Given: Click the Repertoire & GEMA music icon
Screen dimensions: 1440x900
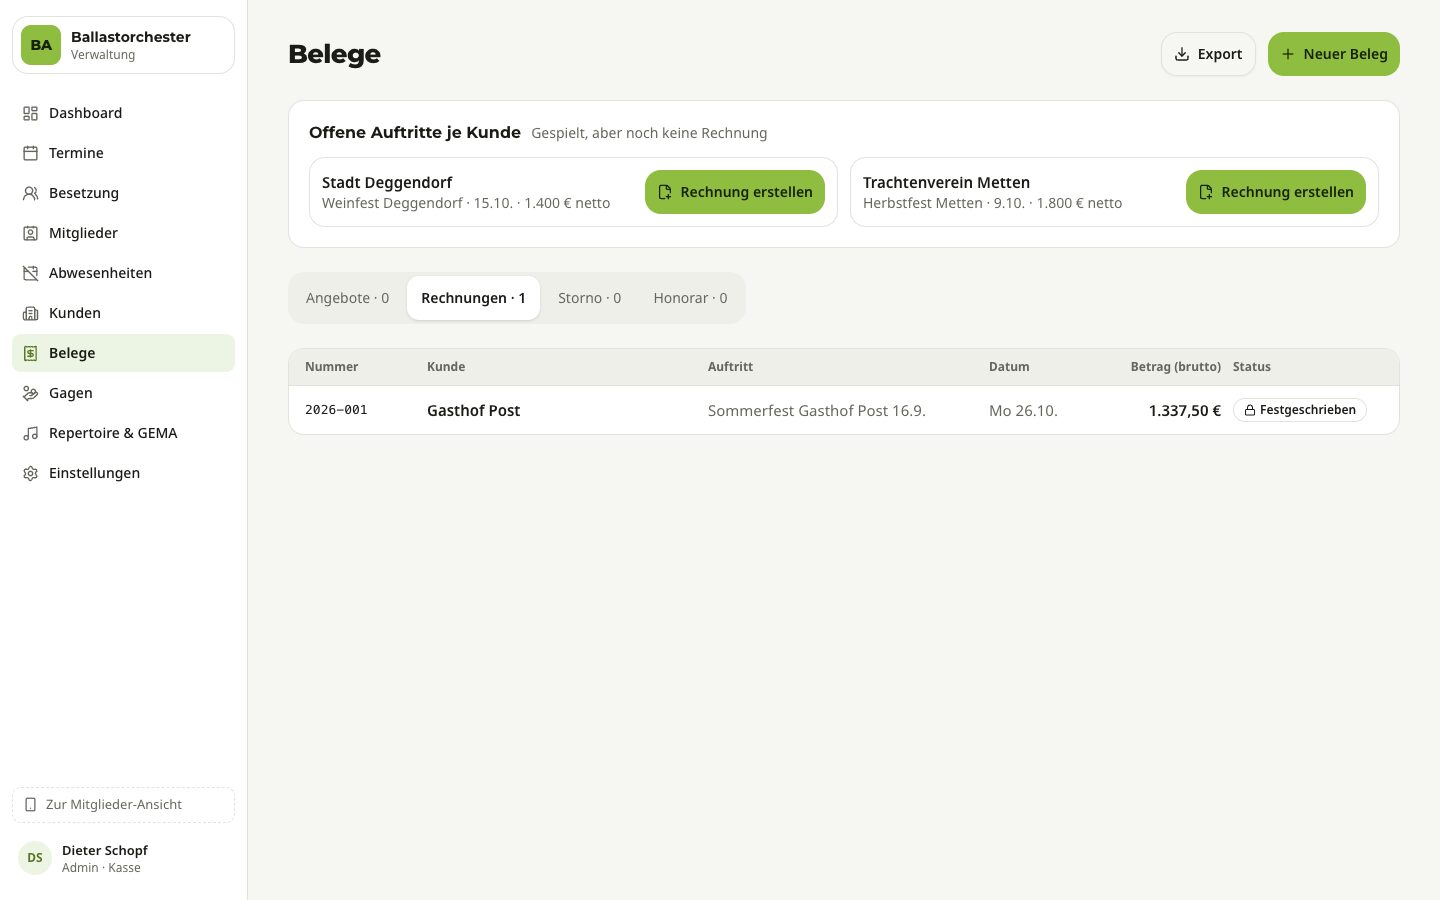Looking at the screenshot, I should (x=31, y=433).
